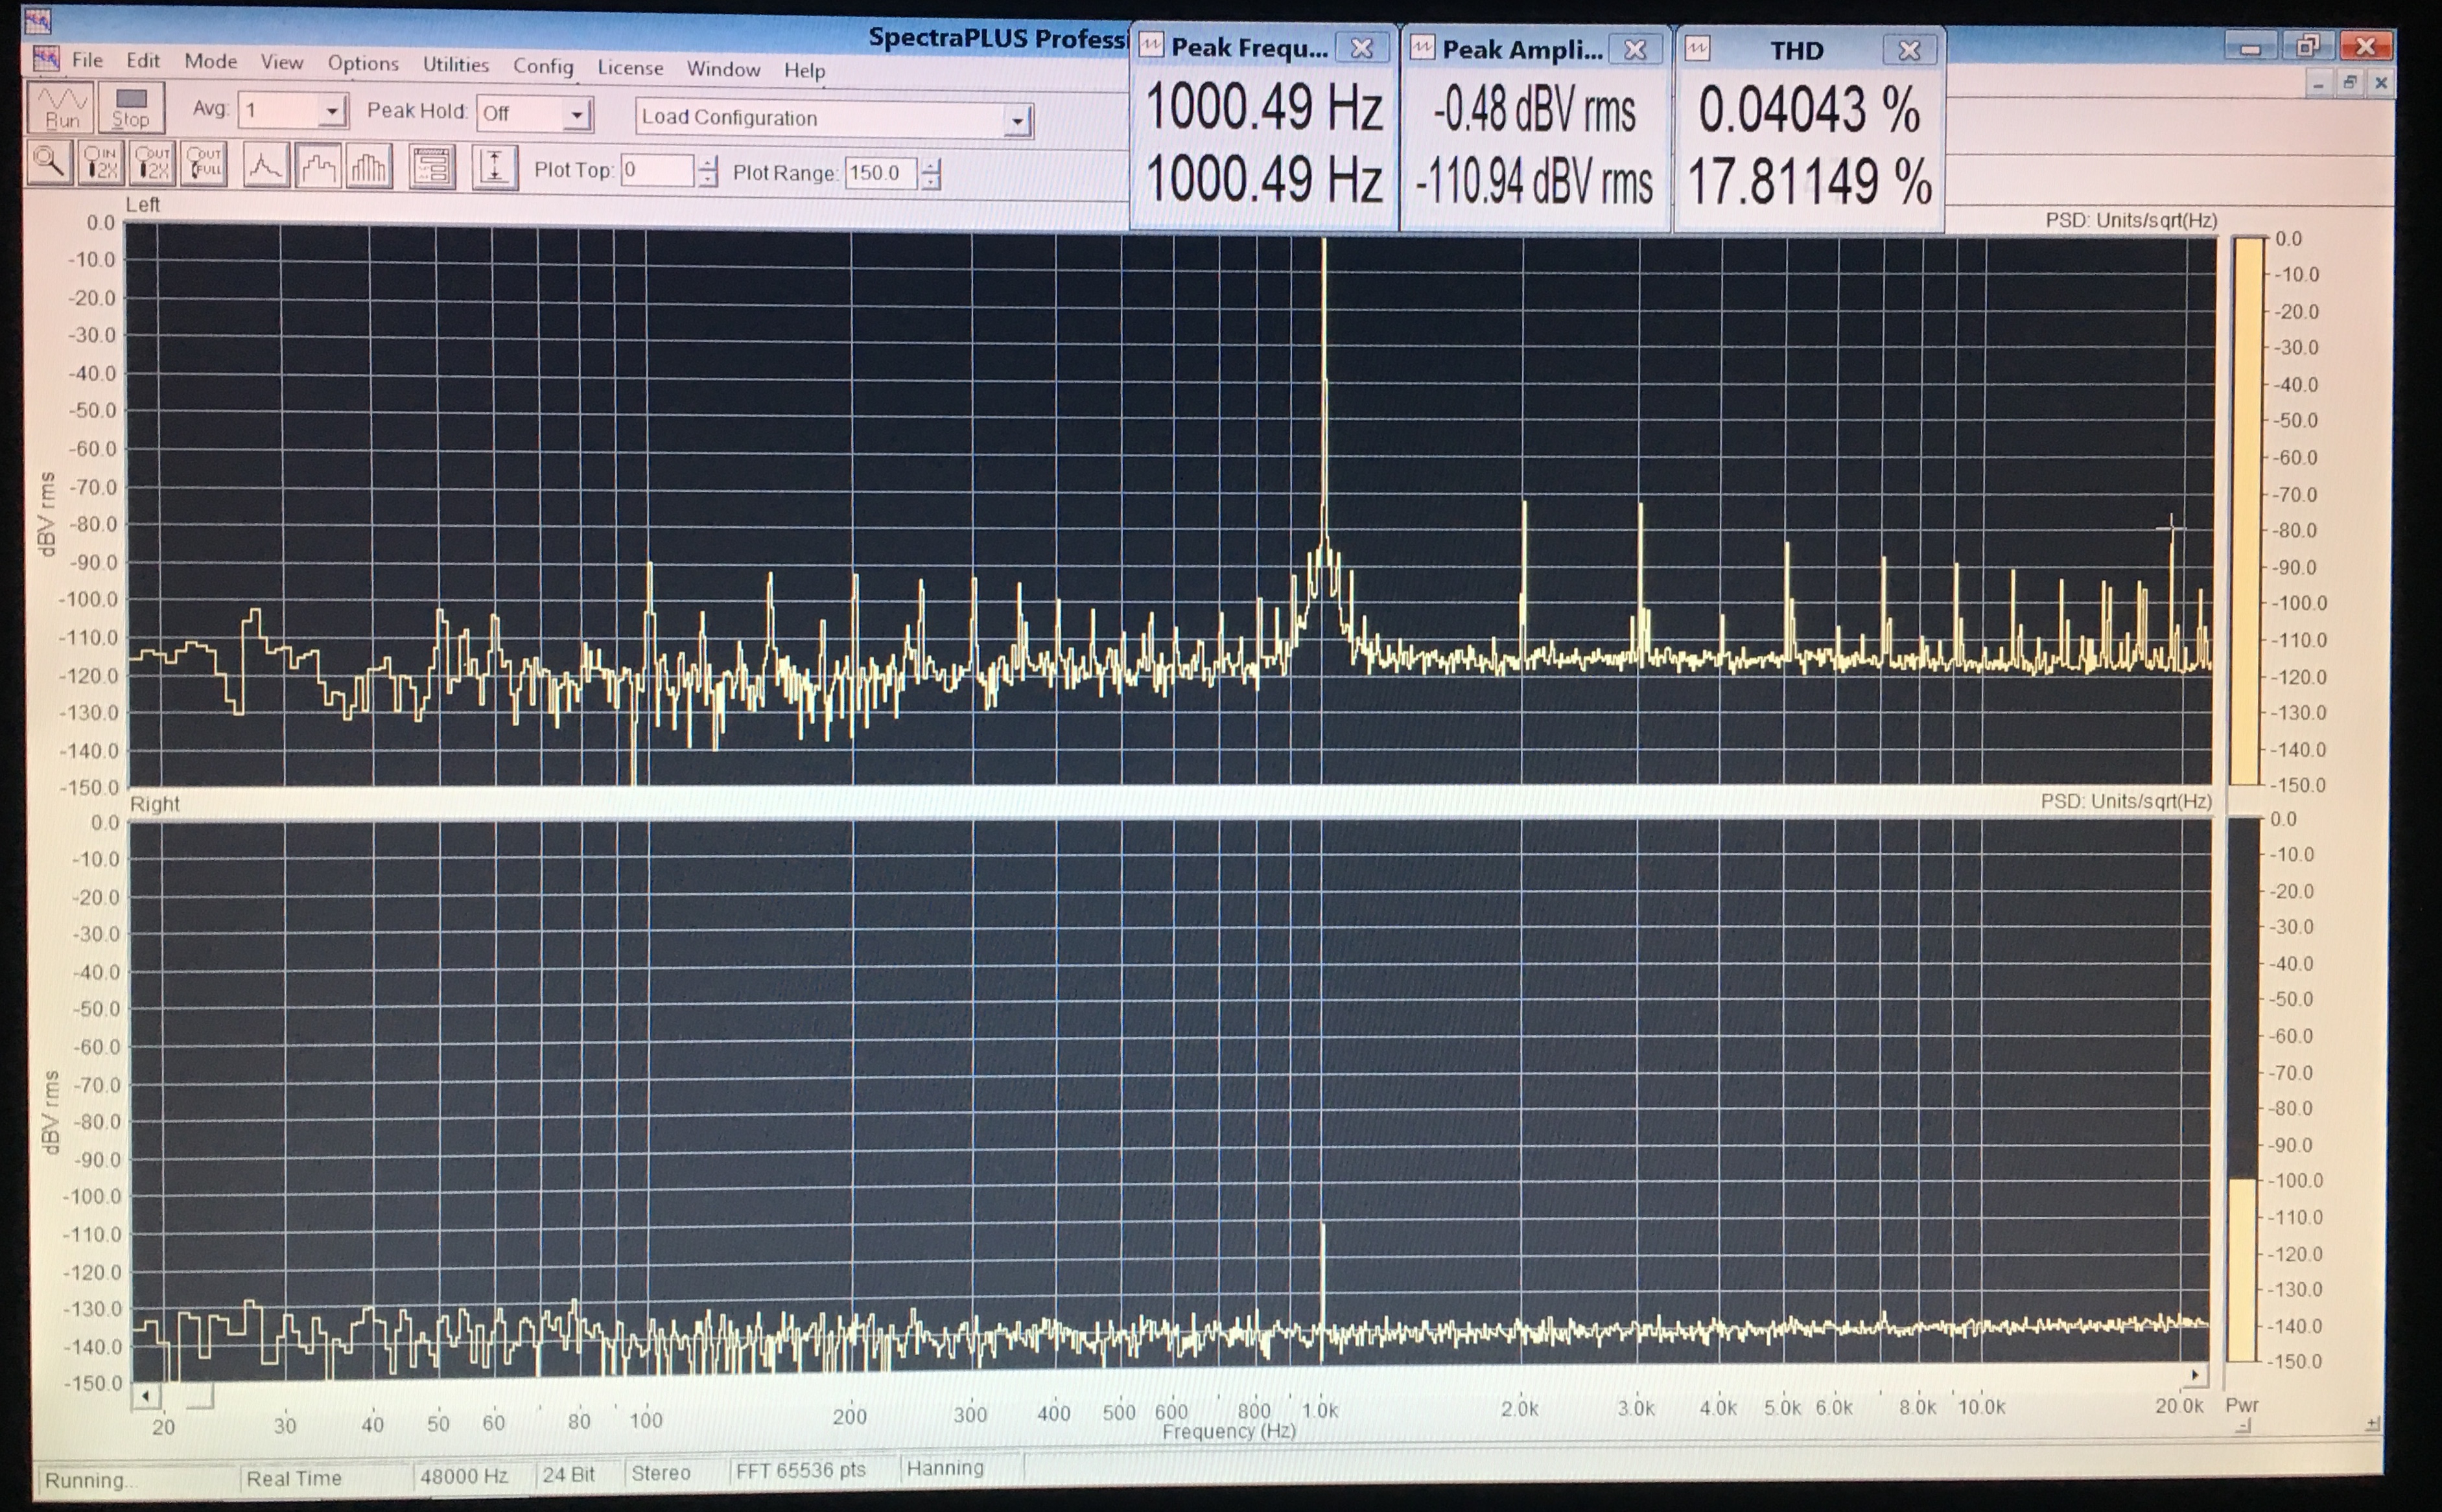Open the Mode menu
The height and width of the screenshot is (1512, 2442).
tap(210, 61)
